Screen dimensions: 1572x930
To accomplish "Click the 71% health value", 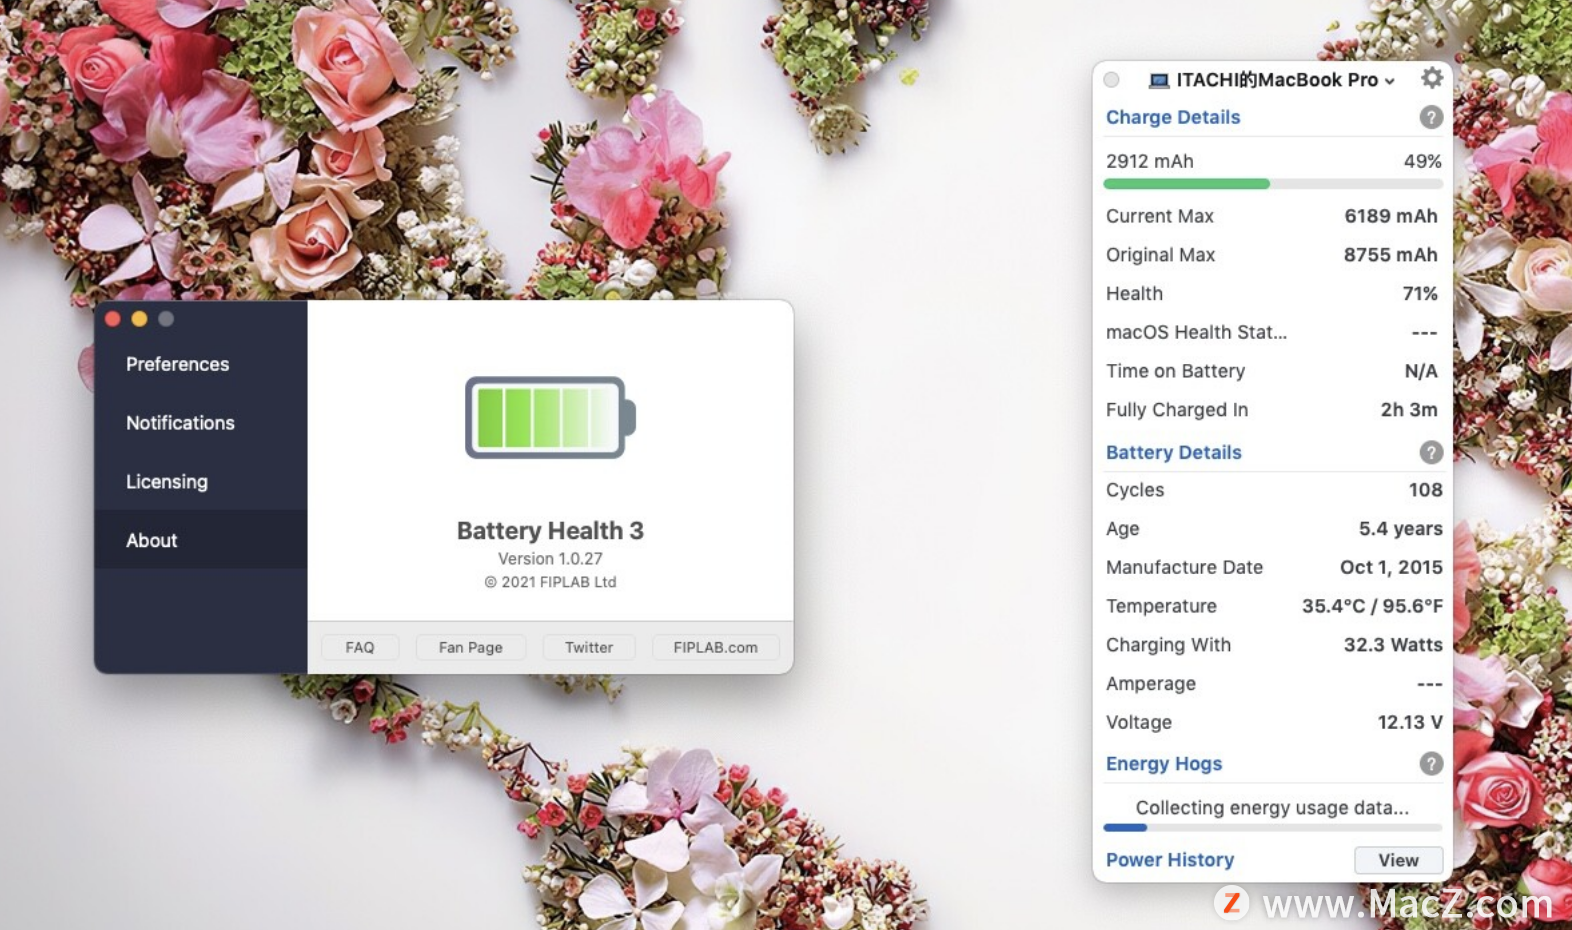I will [x=1420, y=294].
